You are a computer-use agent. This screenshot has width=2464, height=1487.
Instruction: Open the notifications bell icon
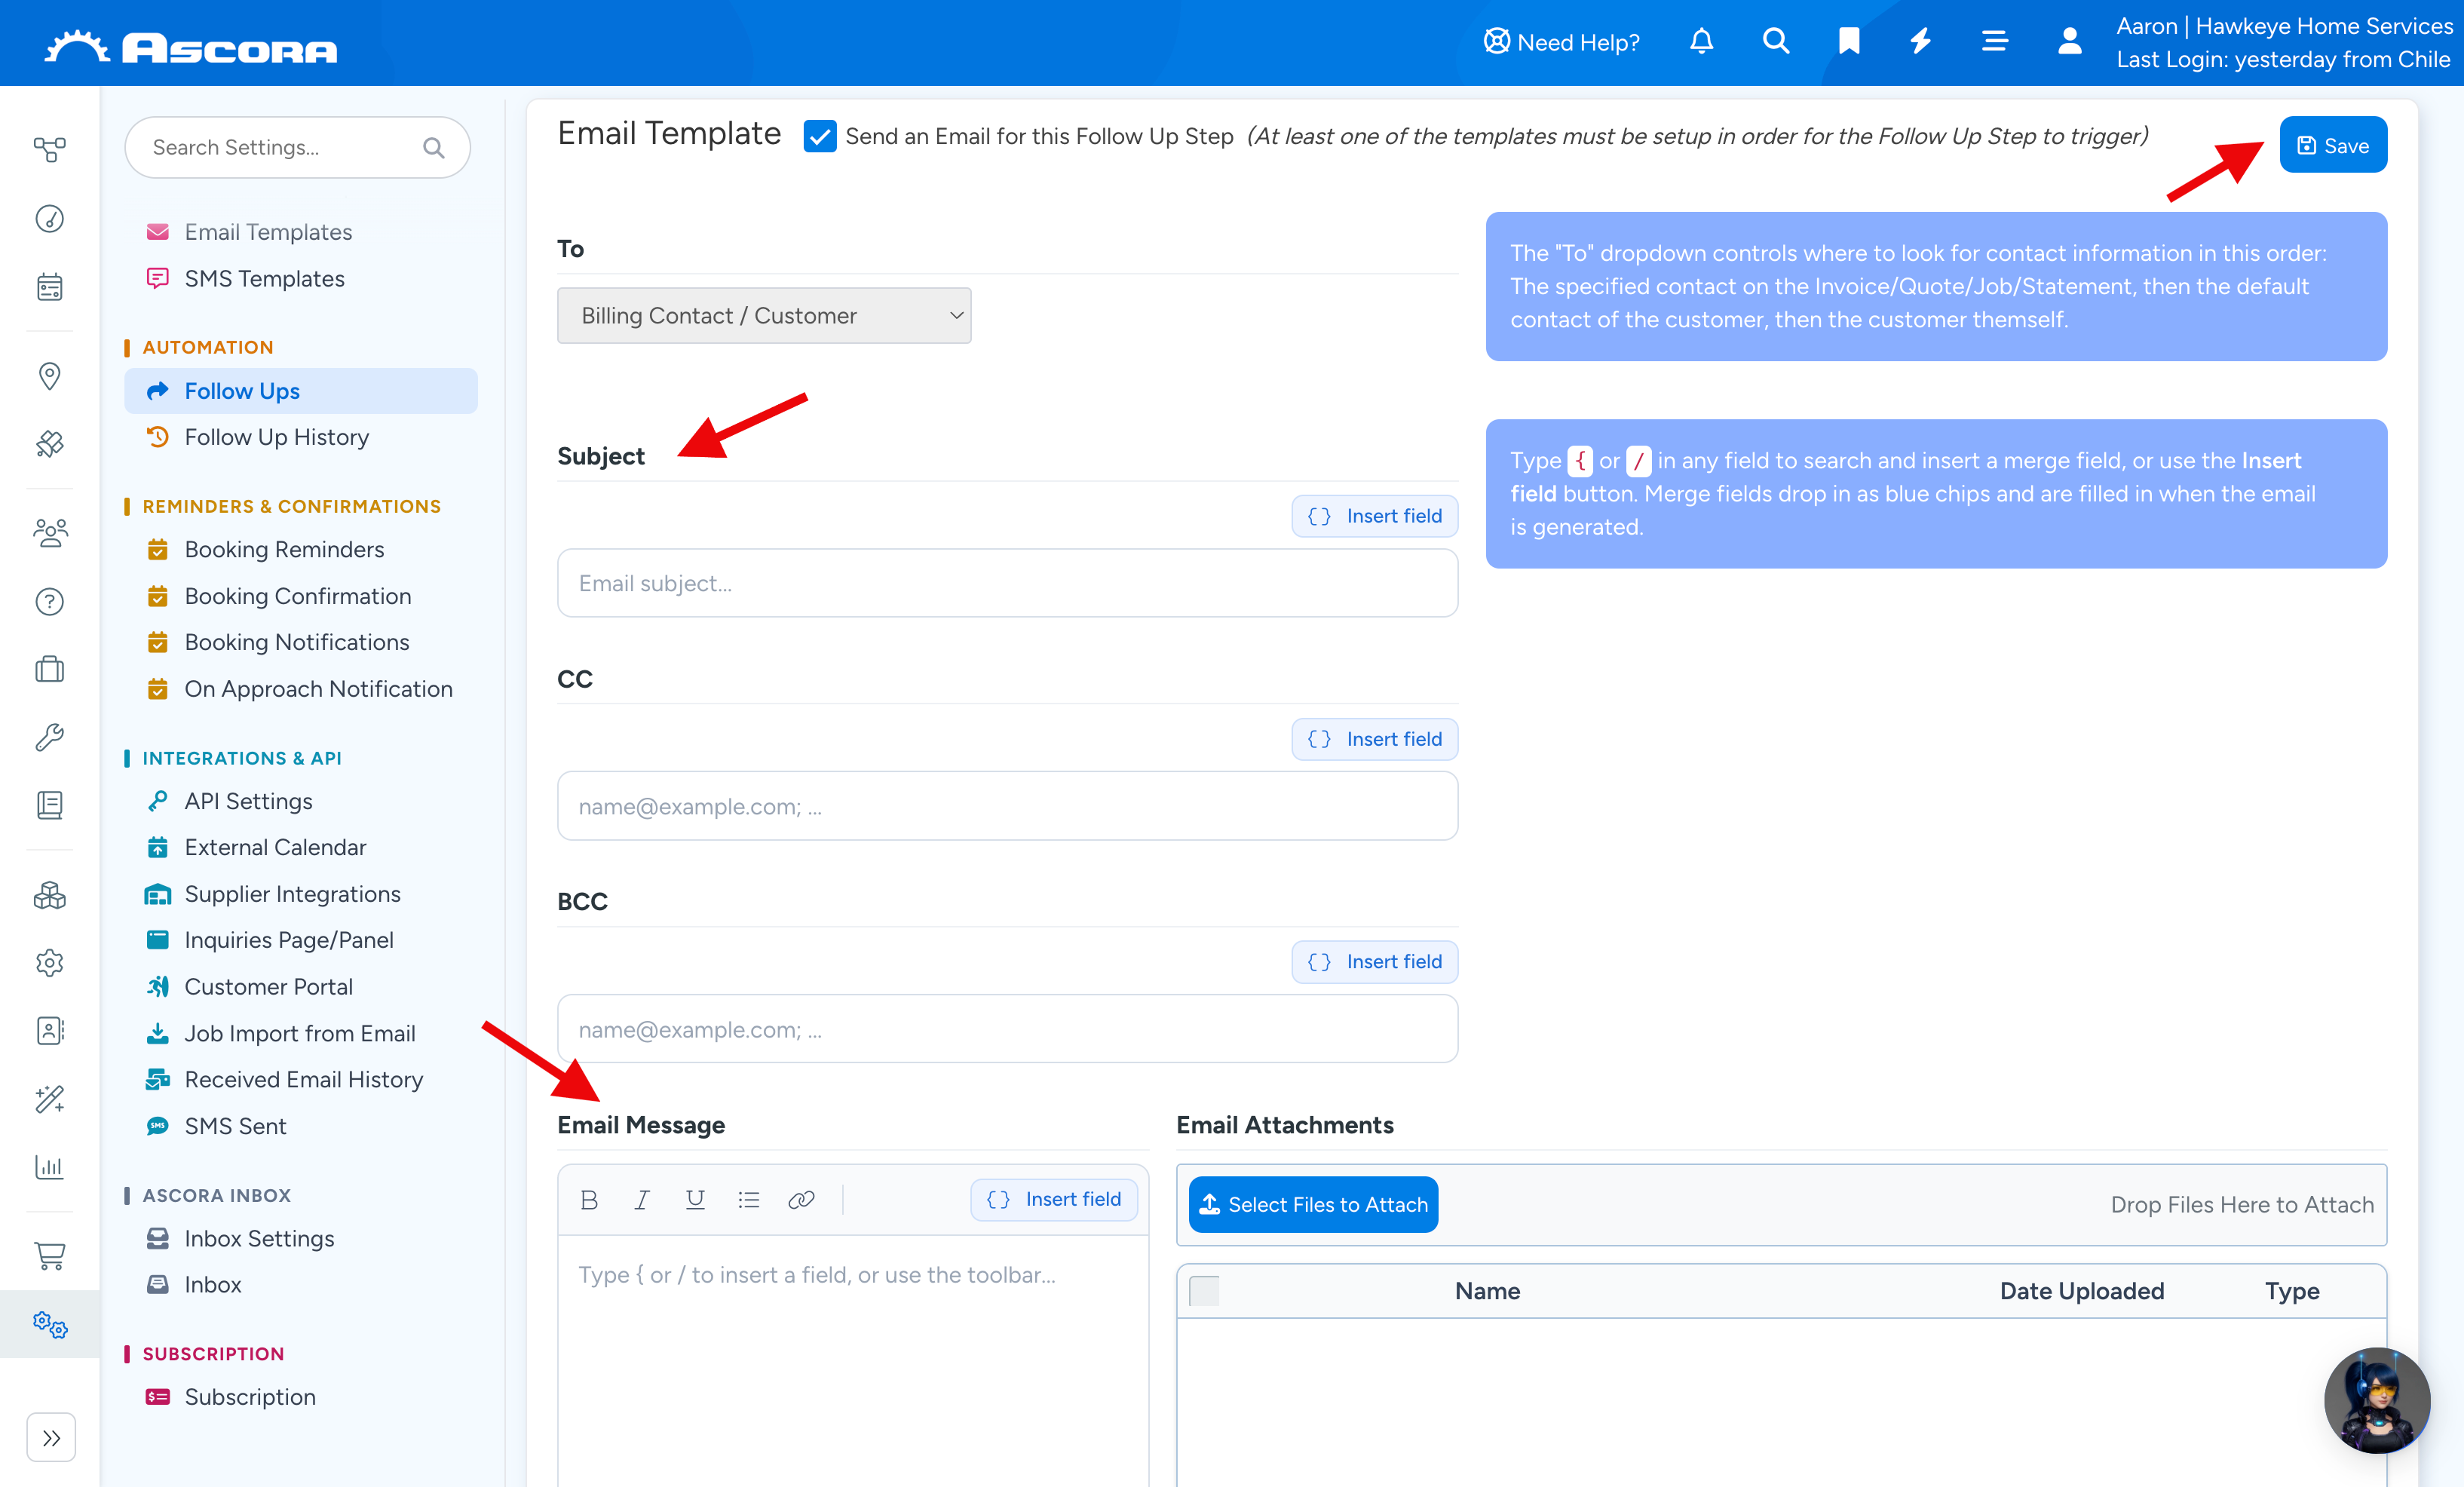pos(1701,41)
